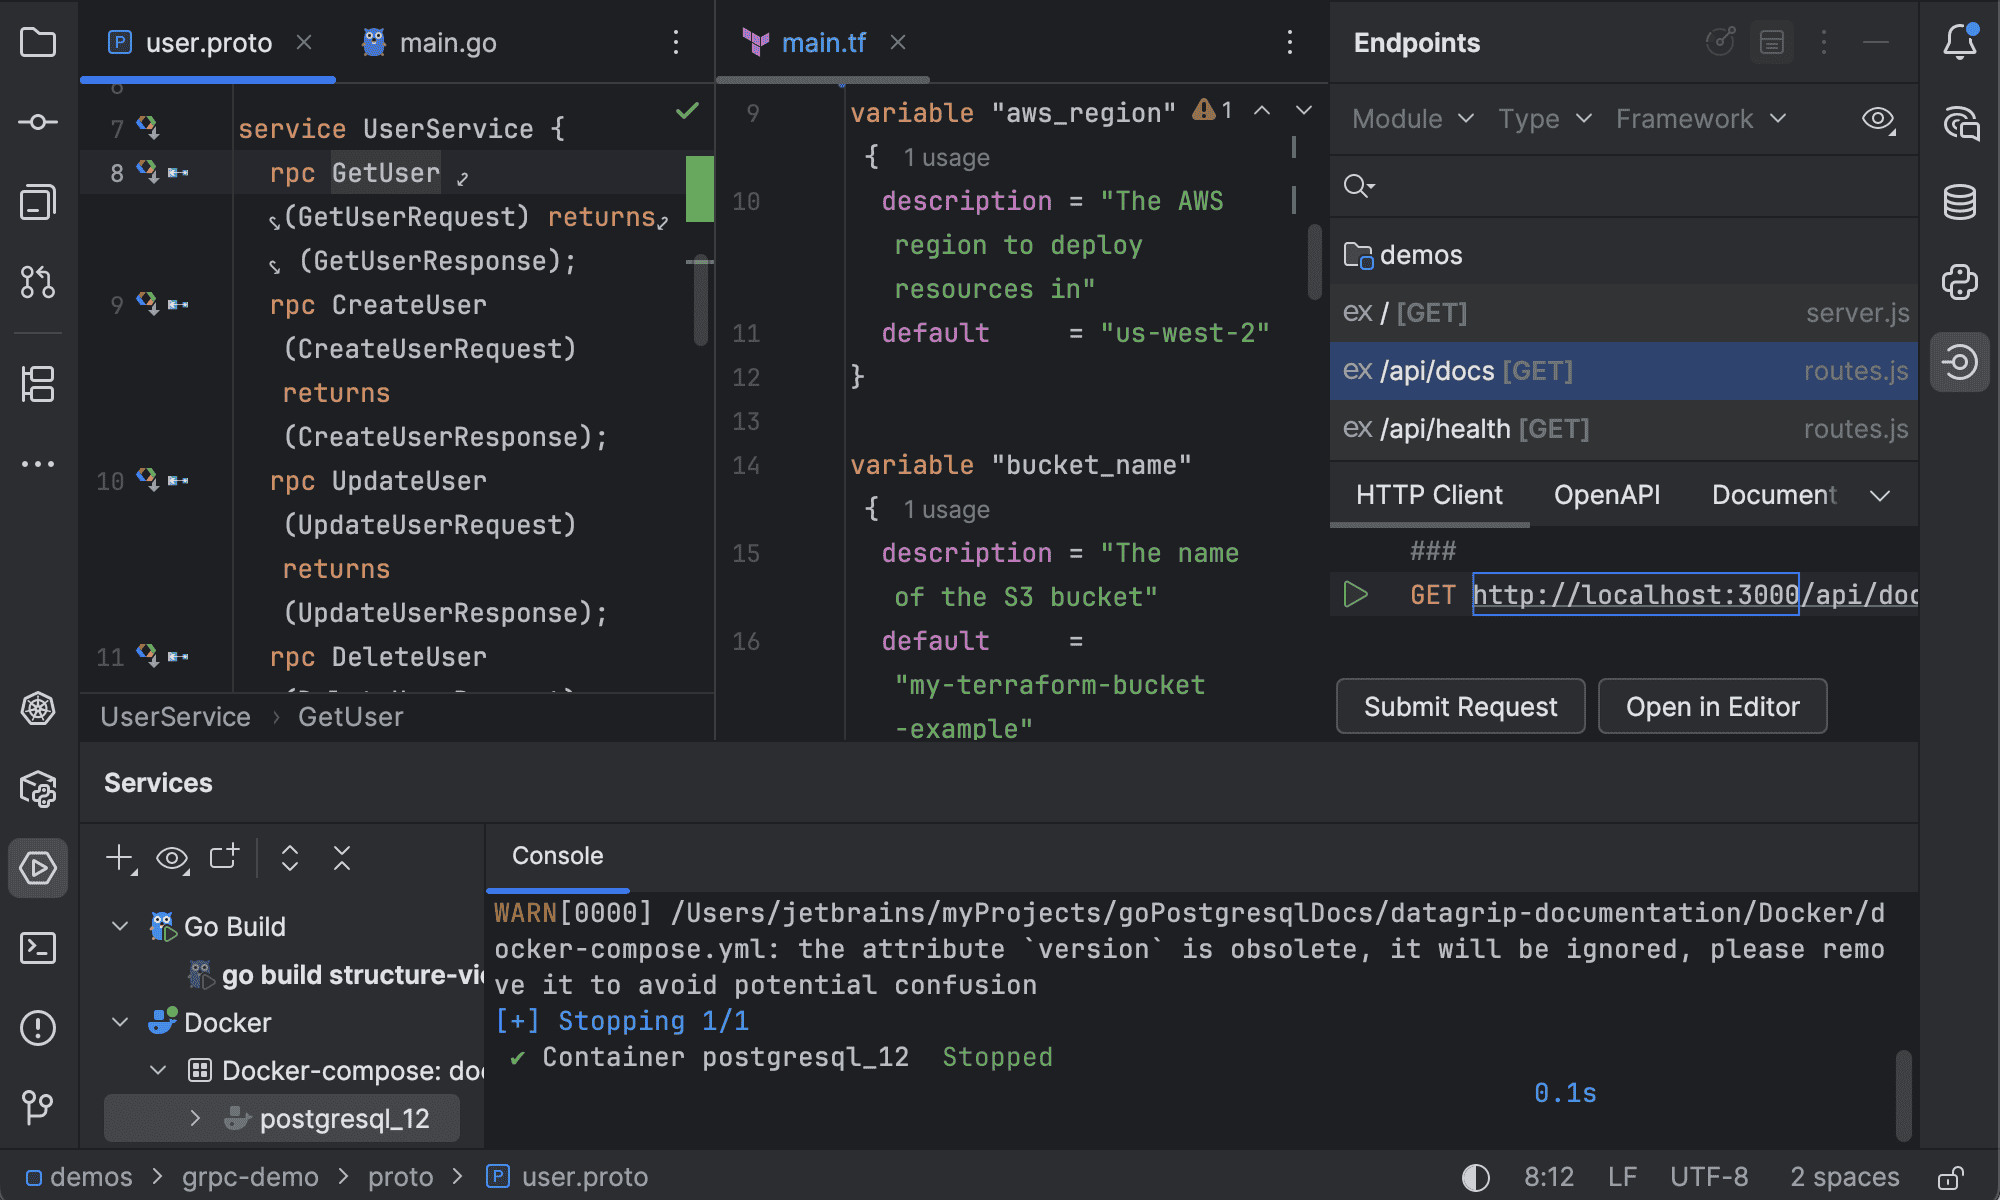Image resolution: width=2000 pixels, height=1200 pixels.
Task: Open the Project folder tool window
Action: tap(38, 43)
